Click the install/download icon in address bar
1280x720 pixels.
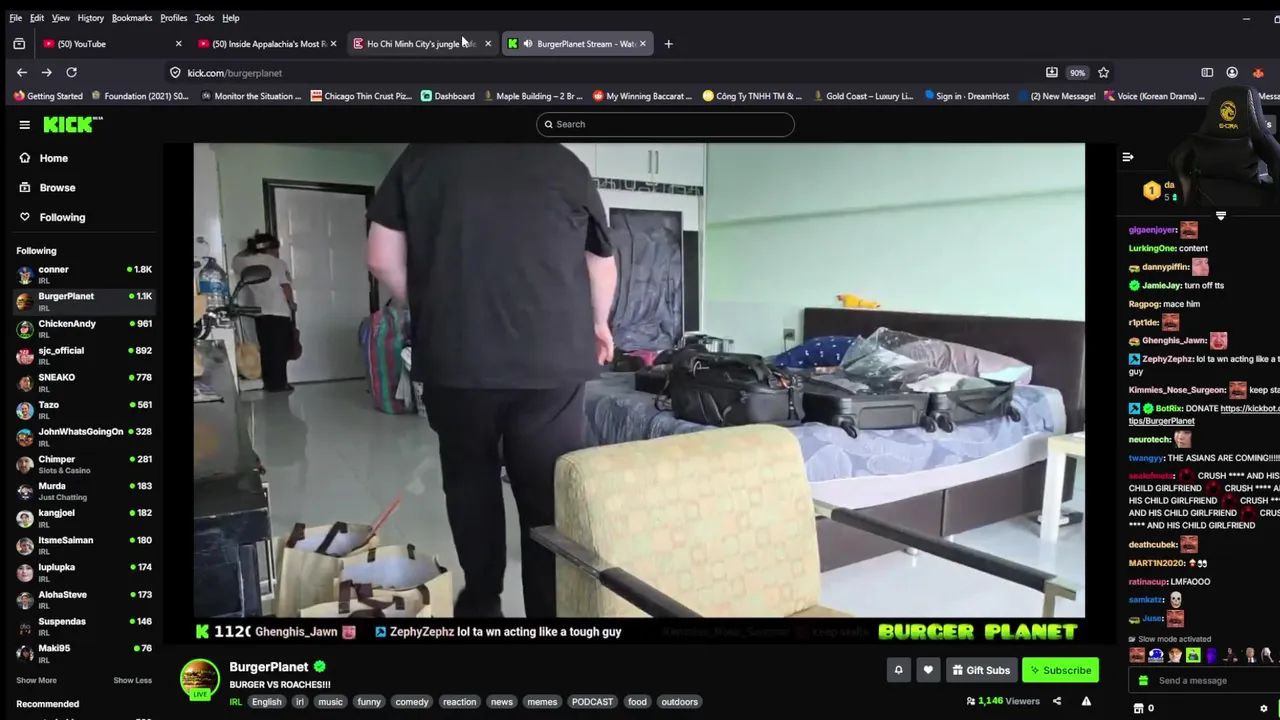pyautogui.click(x=1052, y=72)
